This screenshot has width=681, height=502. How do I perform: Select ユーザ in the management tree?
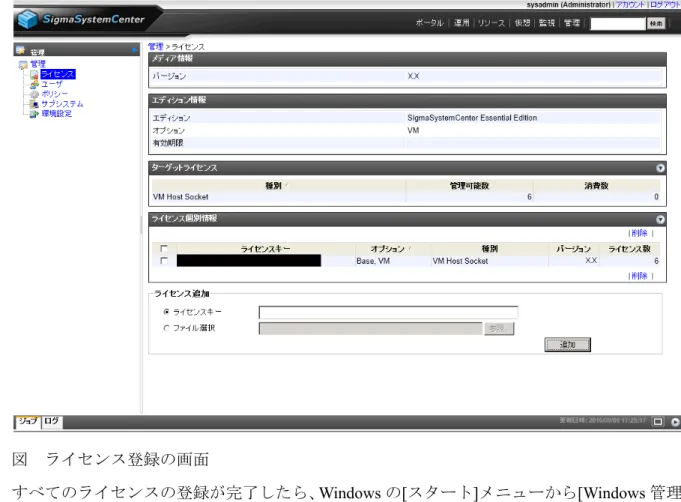52,84
